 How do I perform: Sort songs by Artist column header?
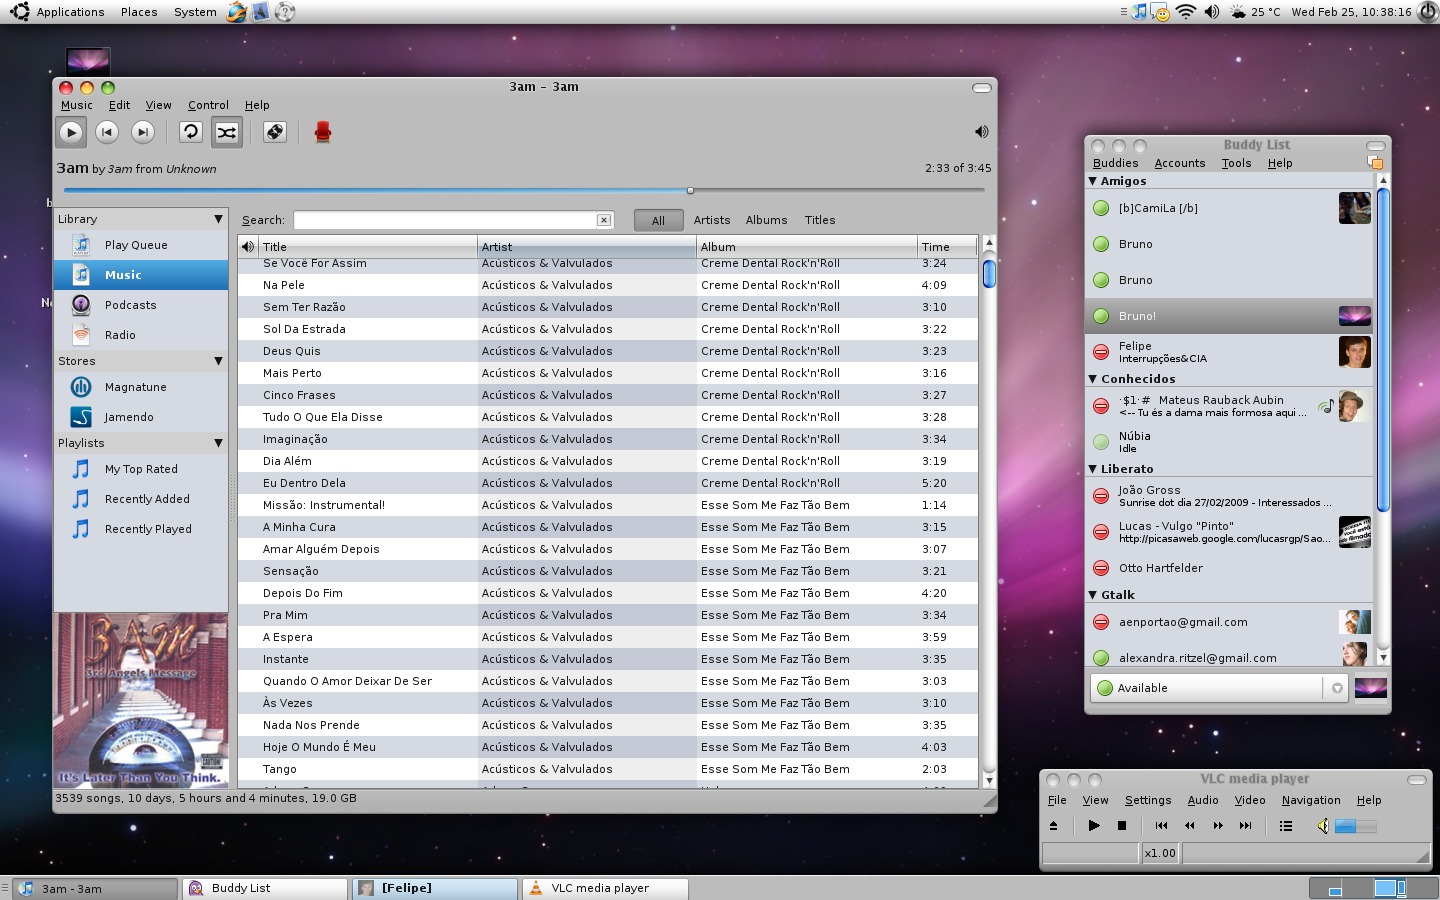587,246
